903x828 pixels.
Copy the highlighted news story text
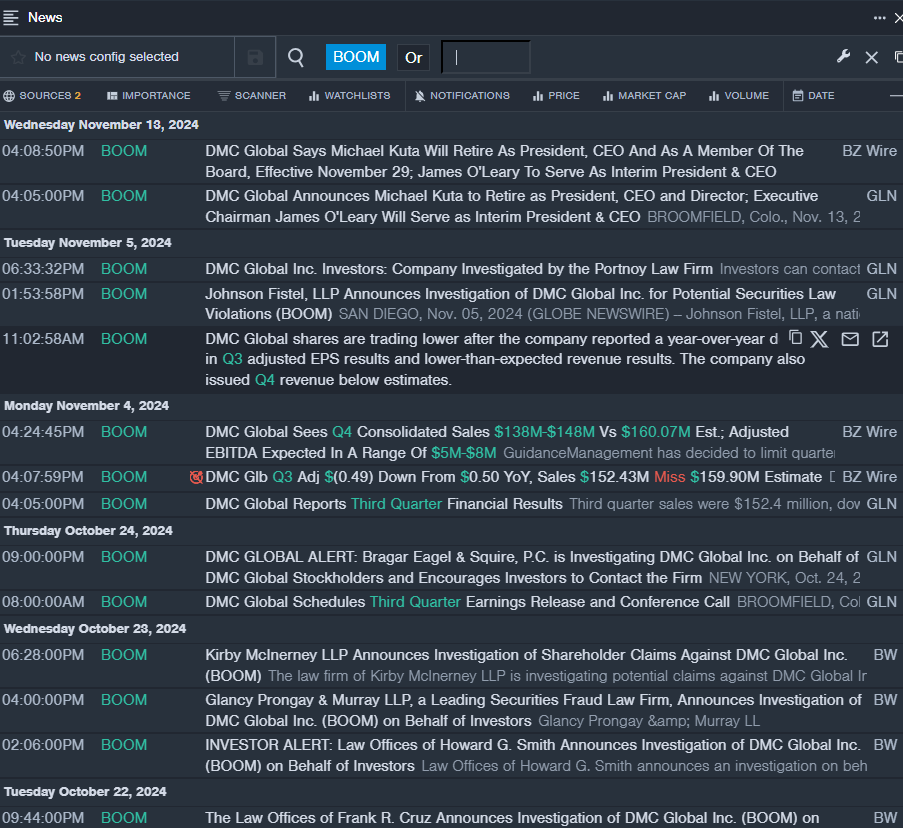pyautogui.click(x=796, y=339)
